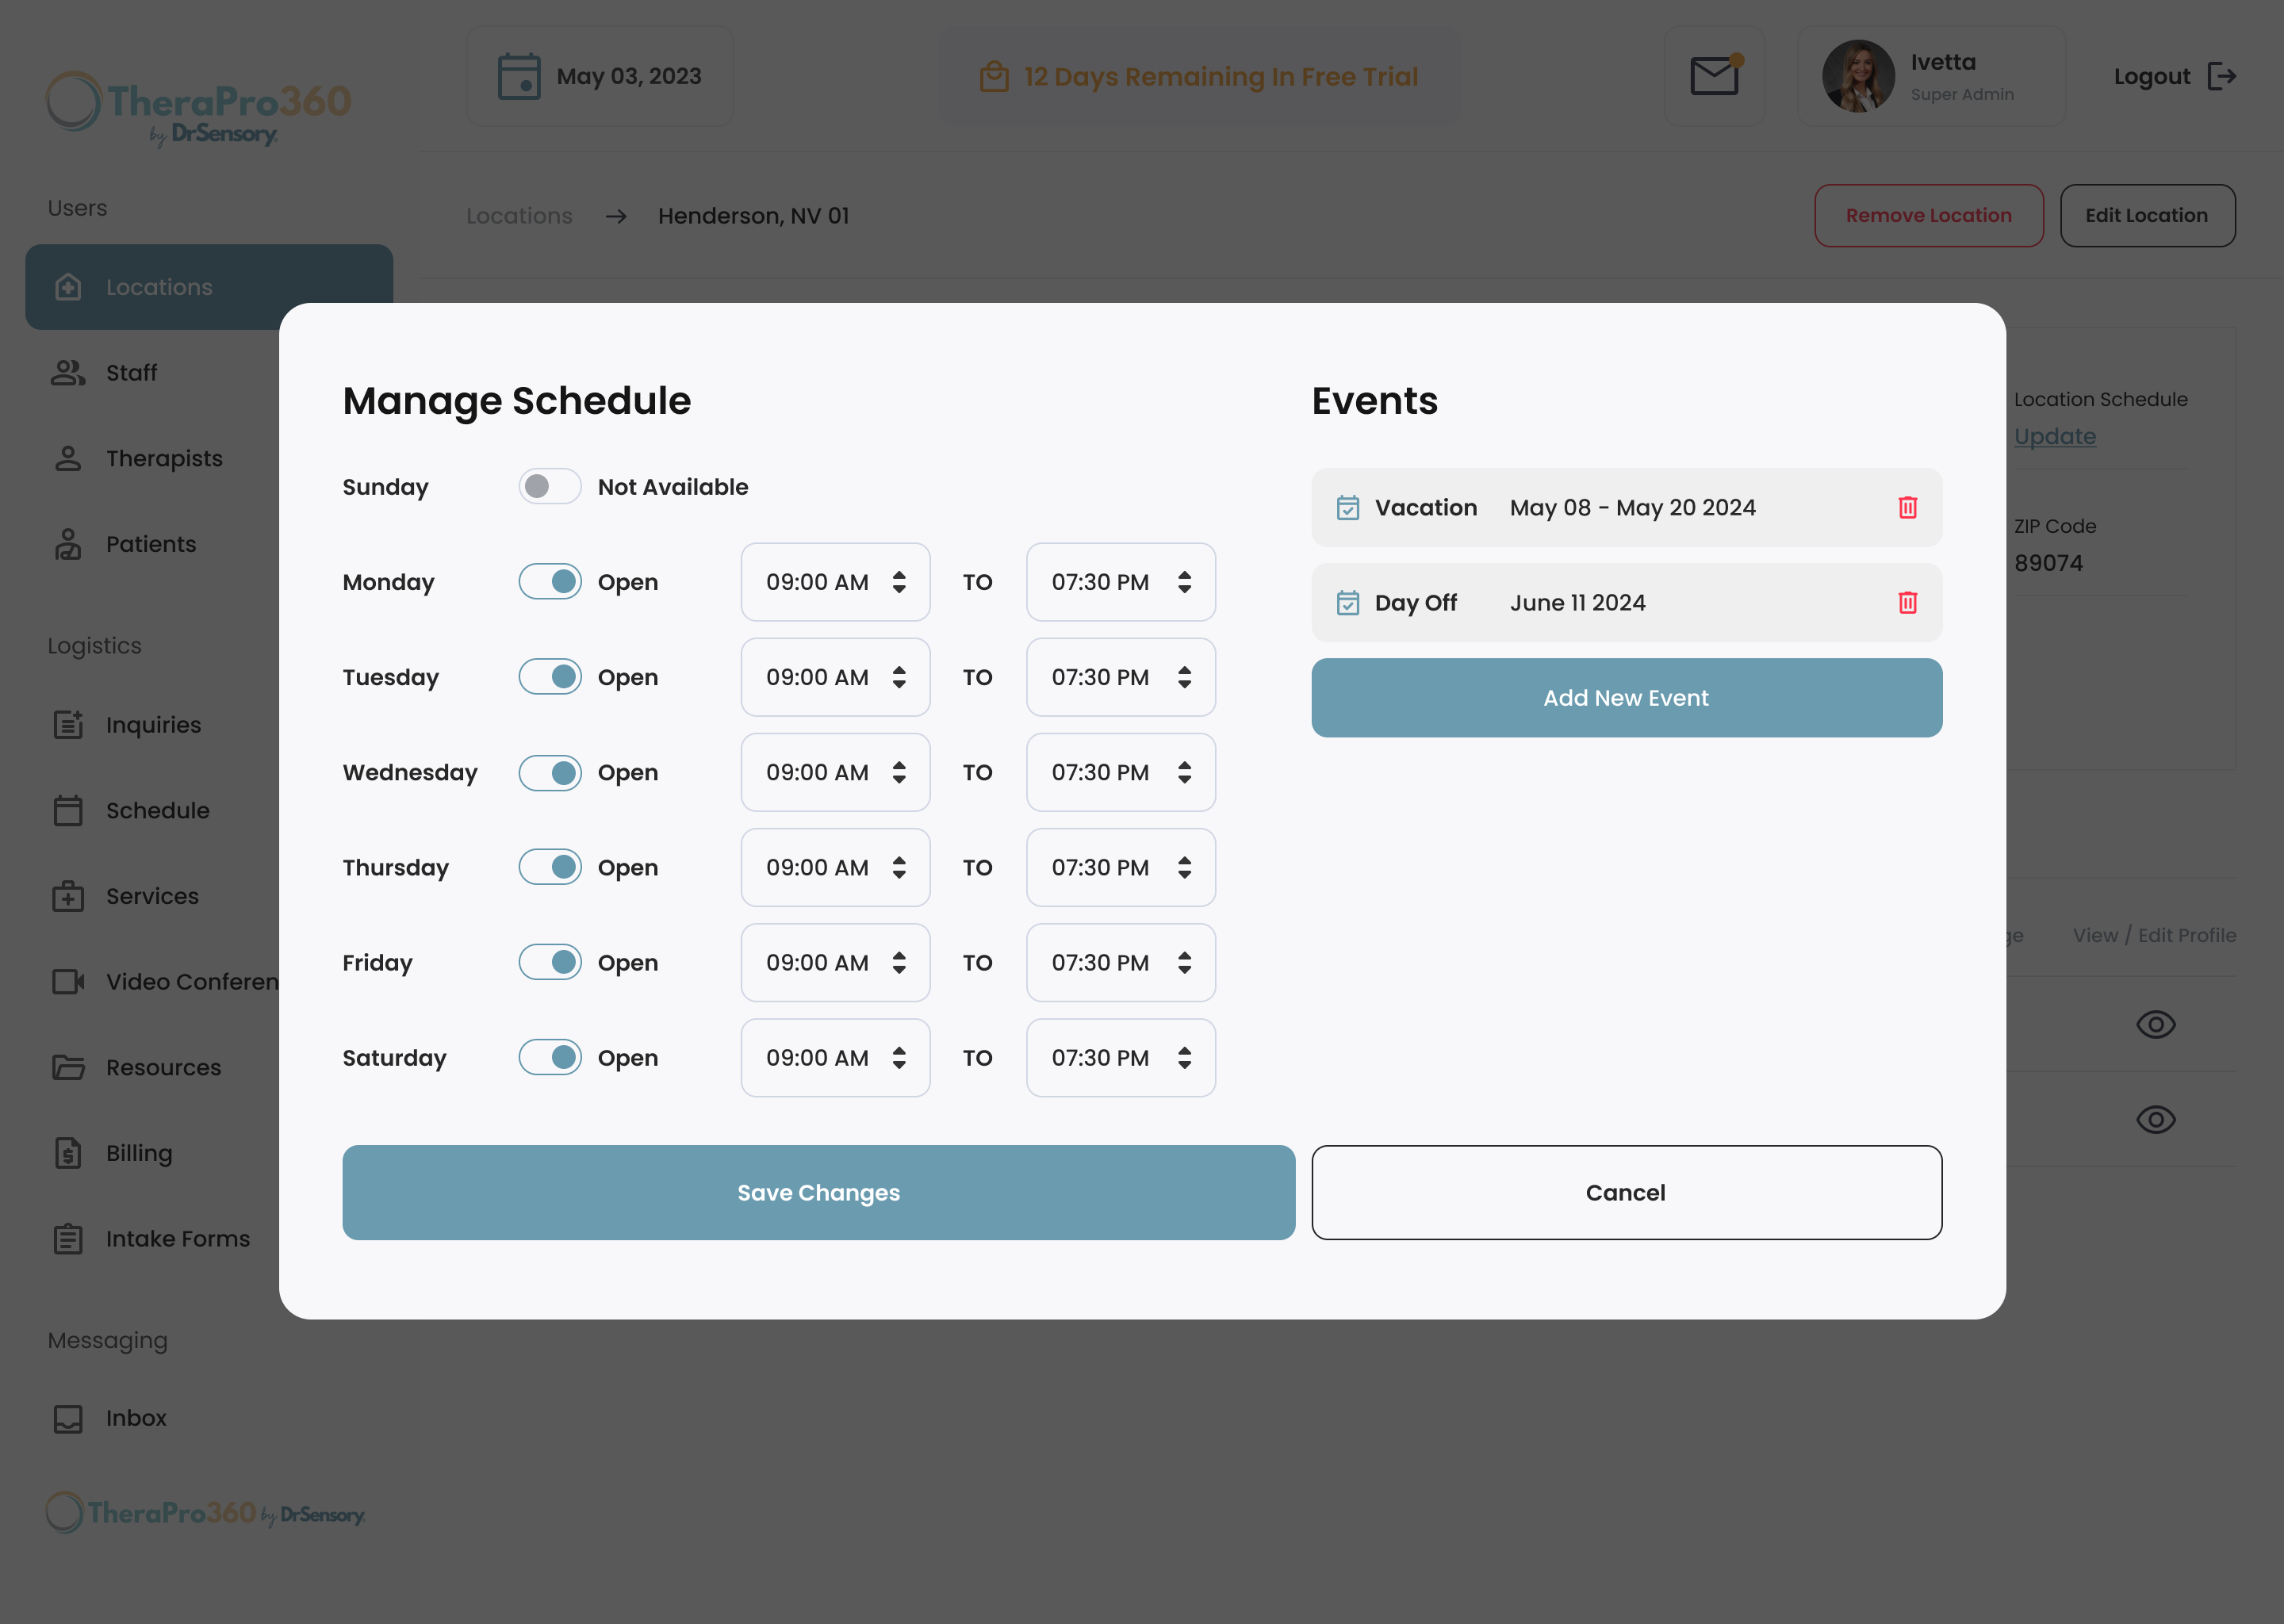
Task: Click the TheraPro360 logo at top left
Action: [199, 109]
